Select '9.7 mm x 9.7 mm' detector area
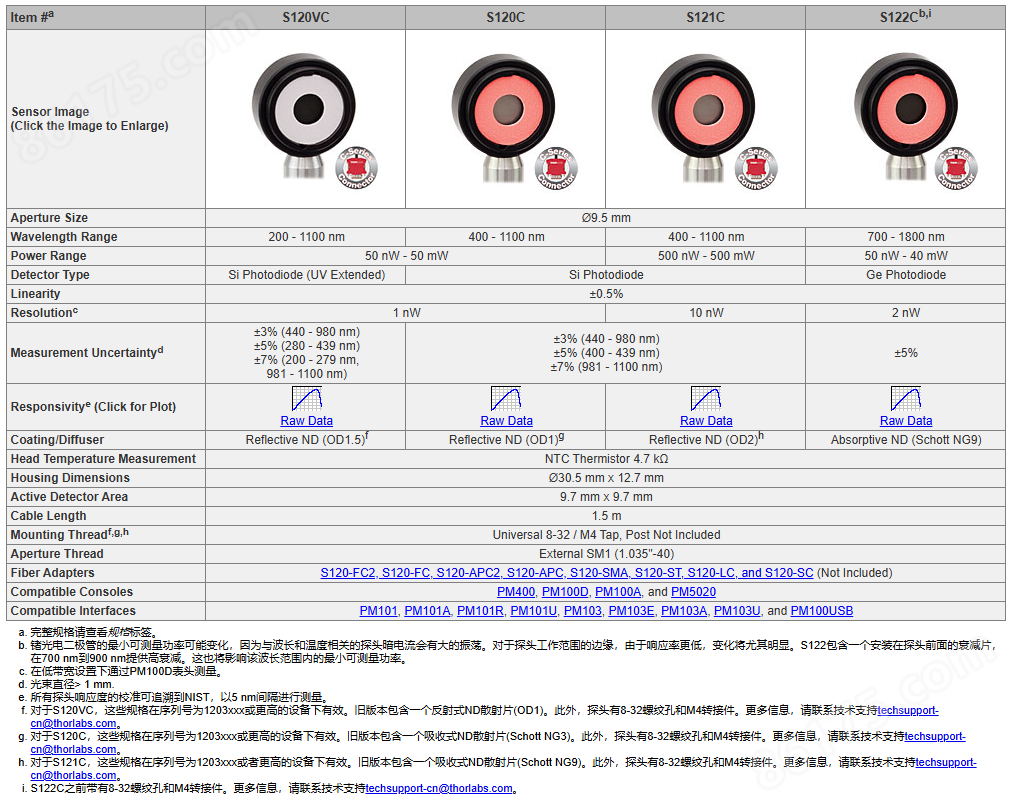The height and width of the screenshot is (801, 1010). [605, 497]
